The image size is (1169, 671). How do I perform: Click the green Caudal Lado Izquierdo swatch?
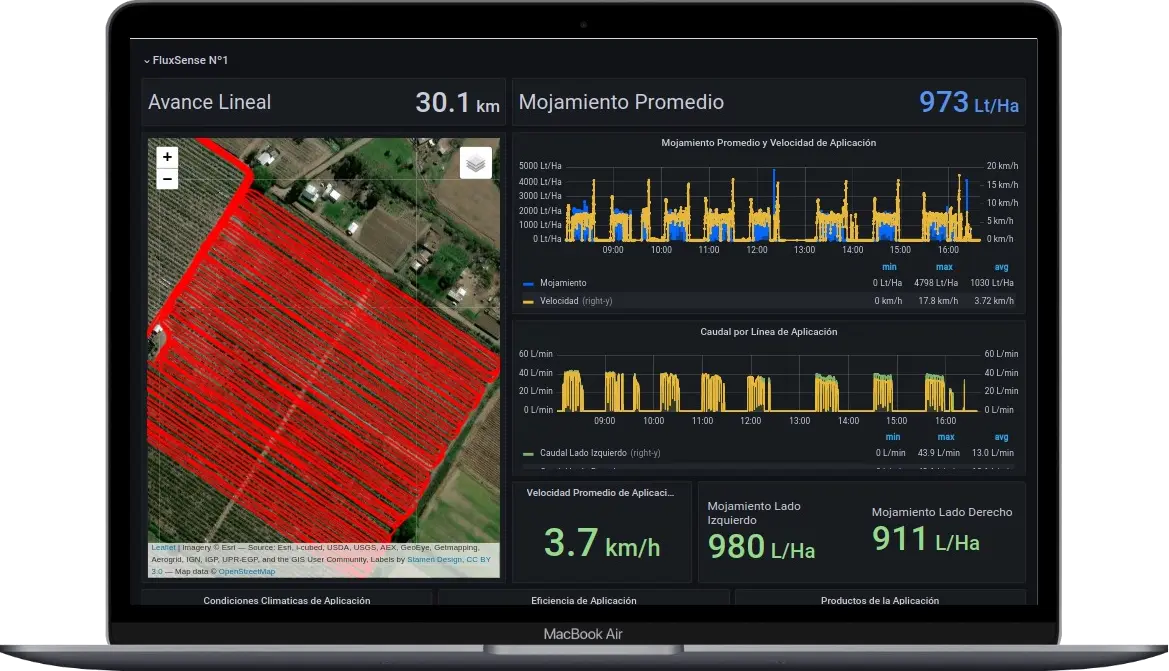point(528,453)
